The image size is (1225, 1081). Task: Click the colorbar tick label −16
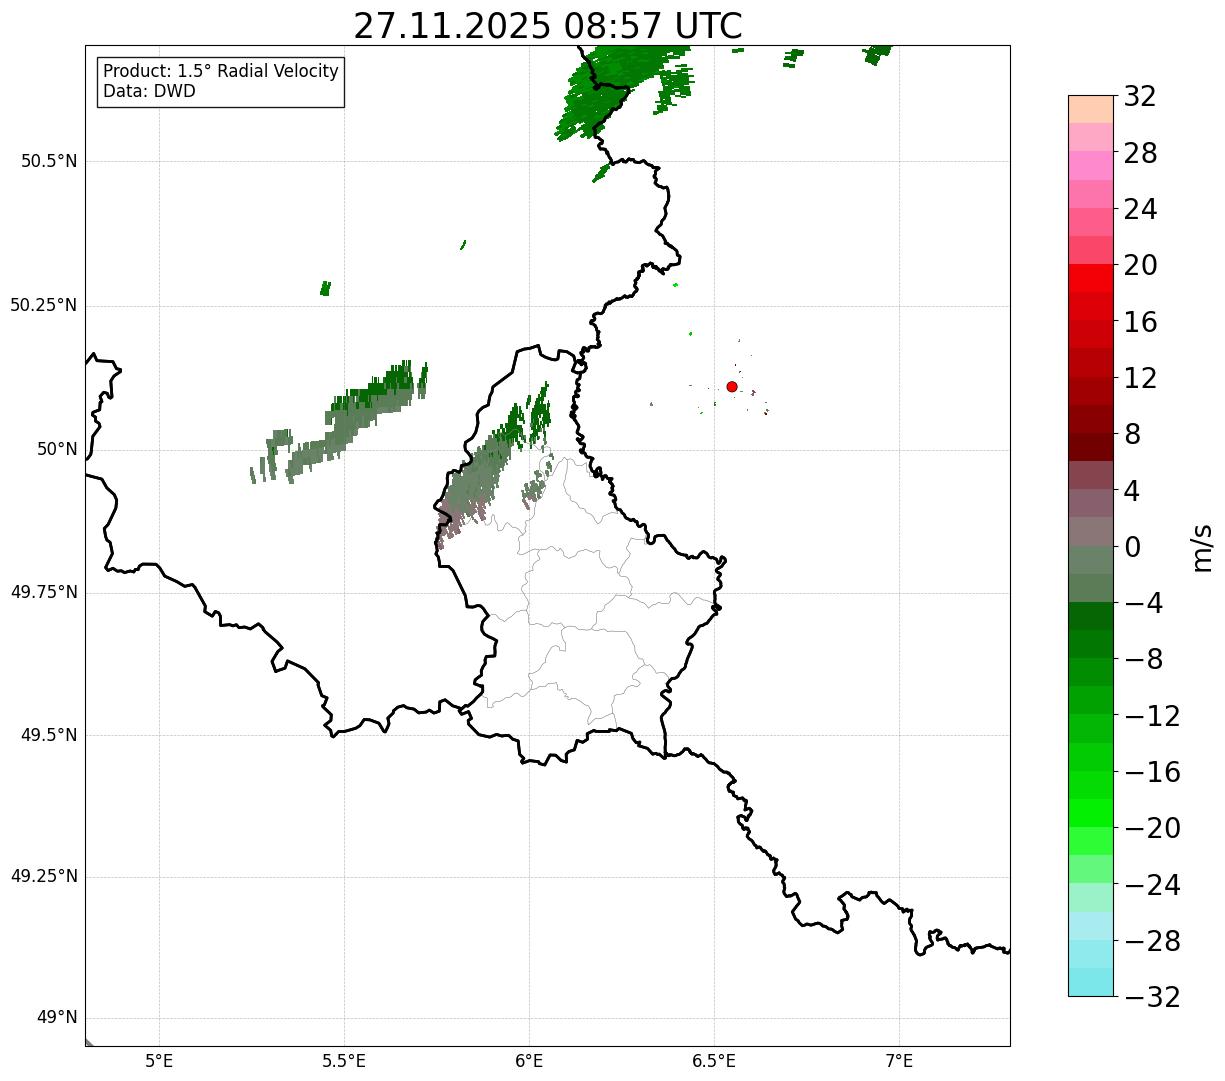tap(1152, 772)
